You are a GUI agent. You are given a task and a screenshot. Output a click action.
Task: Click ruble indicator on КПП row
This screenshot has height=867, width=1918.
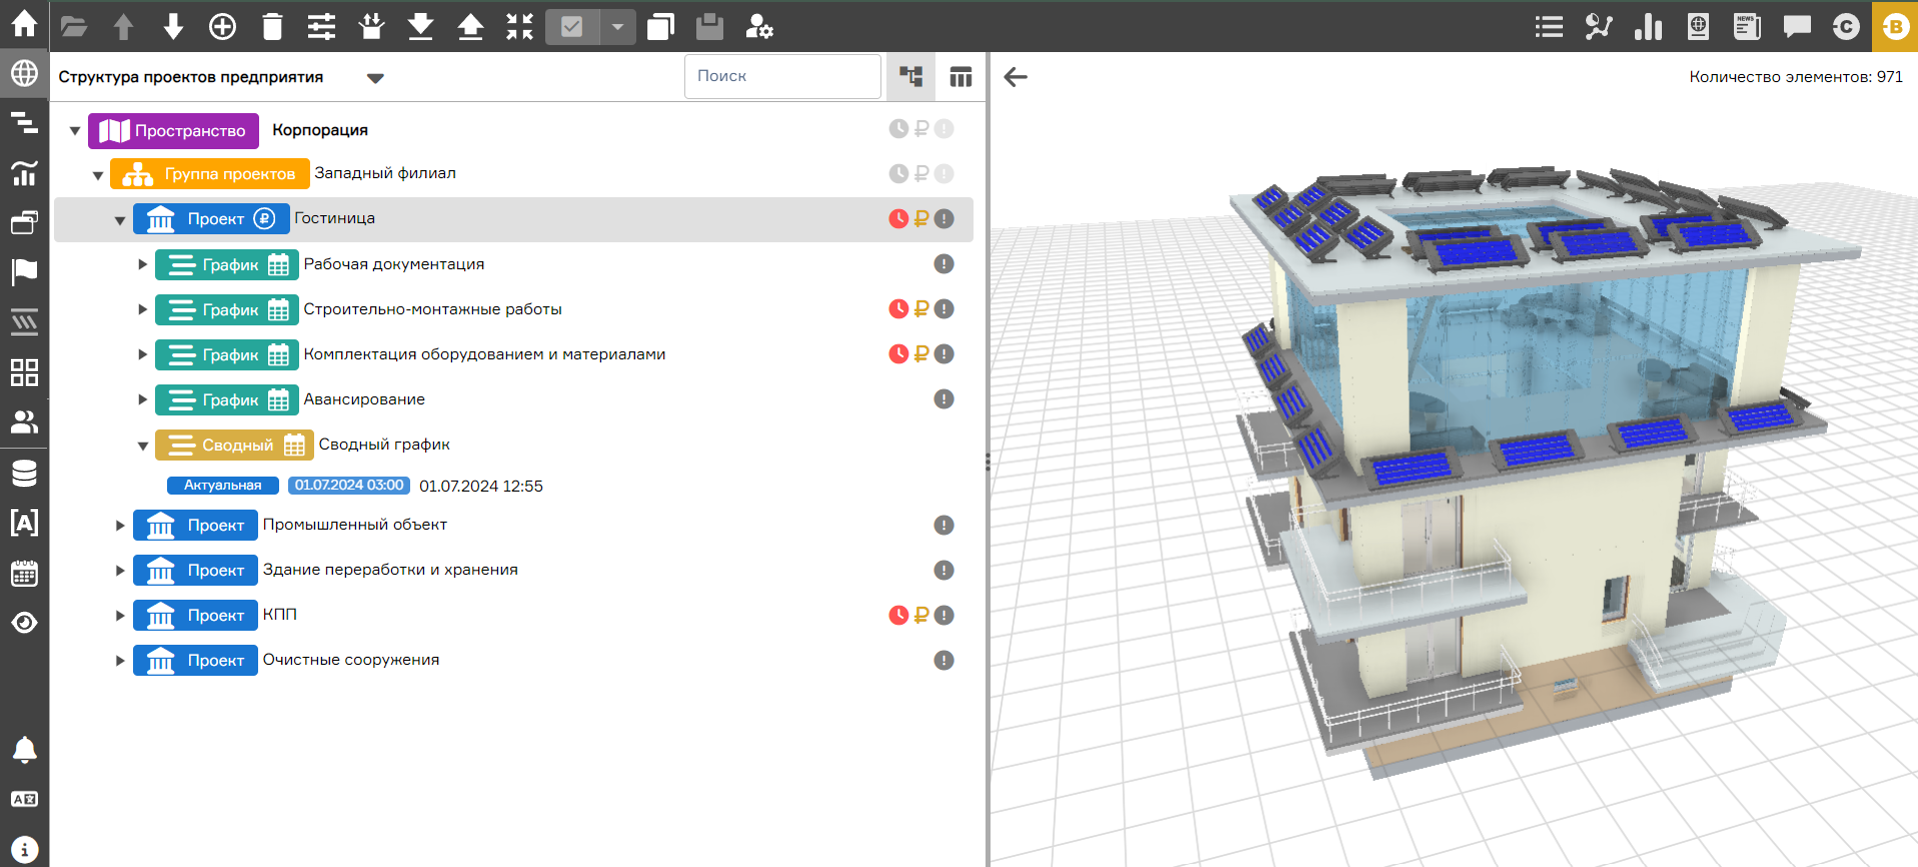921,615
